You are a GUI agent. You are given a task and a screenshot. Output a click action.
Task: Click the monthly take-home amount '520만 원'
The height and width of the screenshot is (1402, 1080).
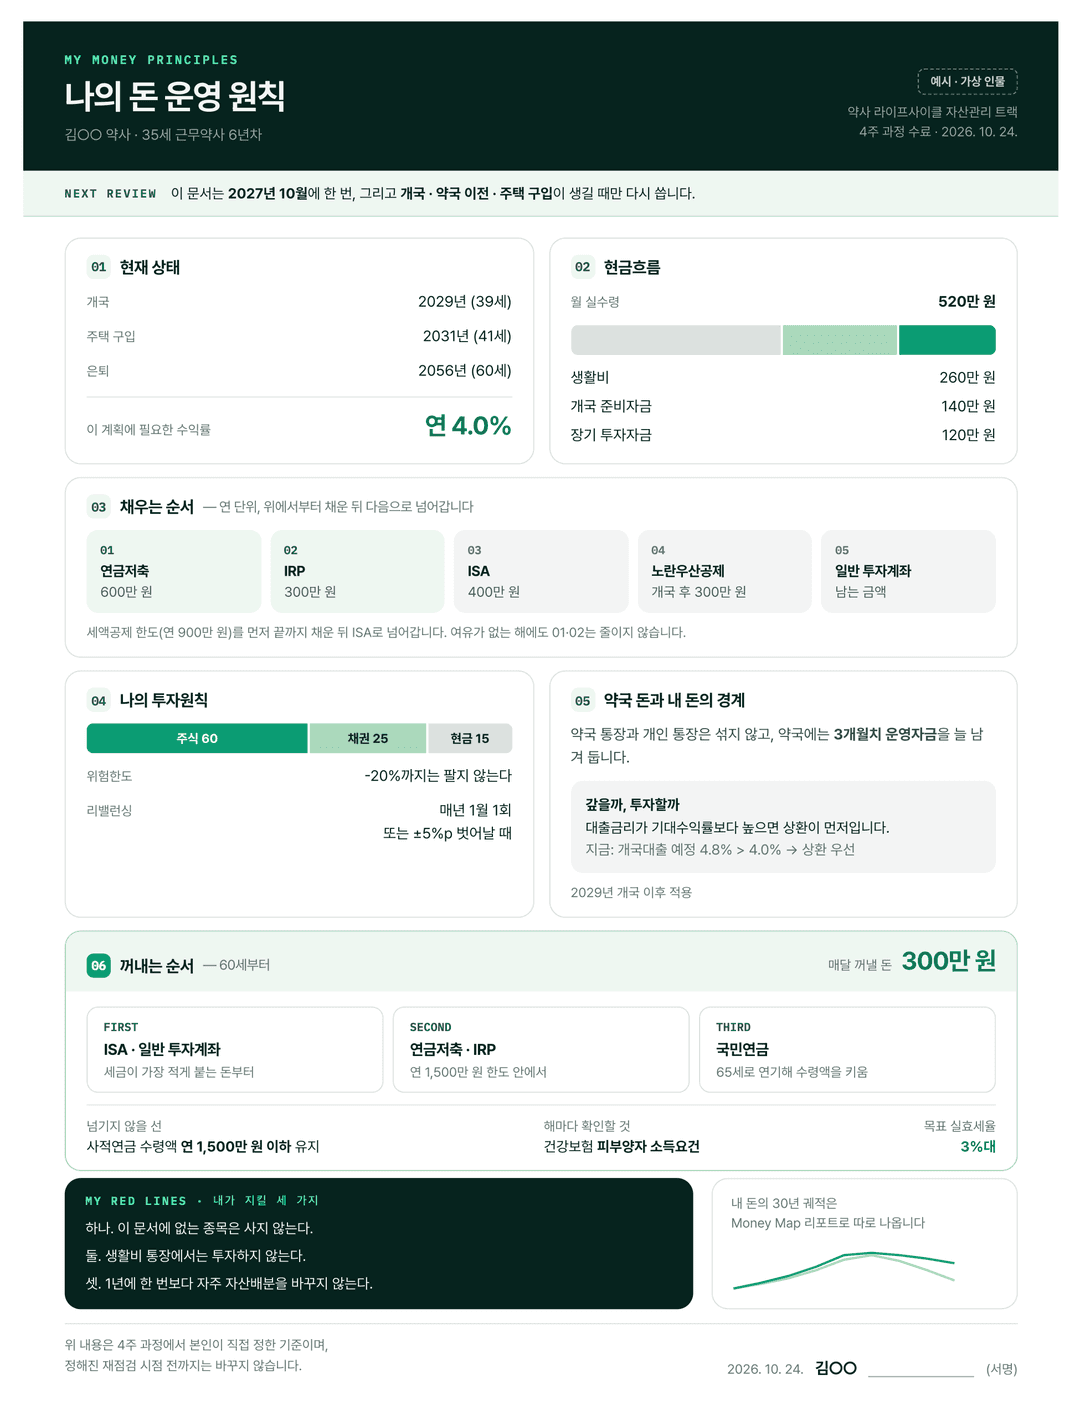(967, 302)
